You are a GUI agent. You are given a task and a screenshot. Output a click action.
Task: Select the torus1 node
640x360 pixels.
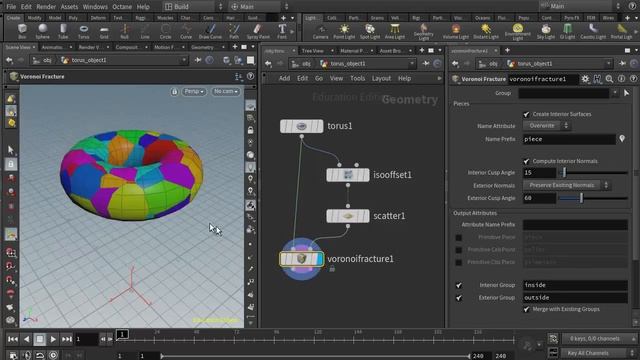coord(302,126)
